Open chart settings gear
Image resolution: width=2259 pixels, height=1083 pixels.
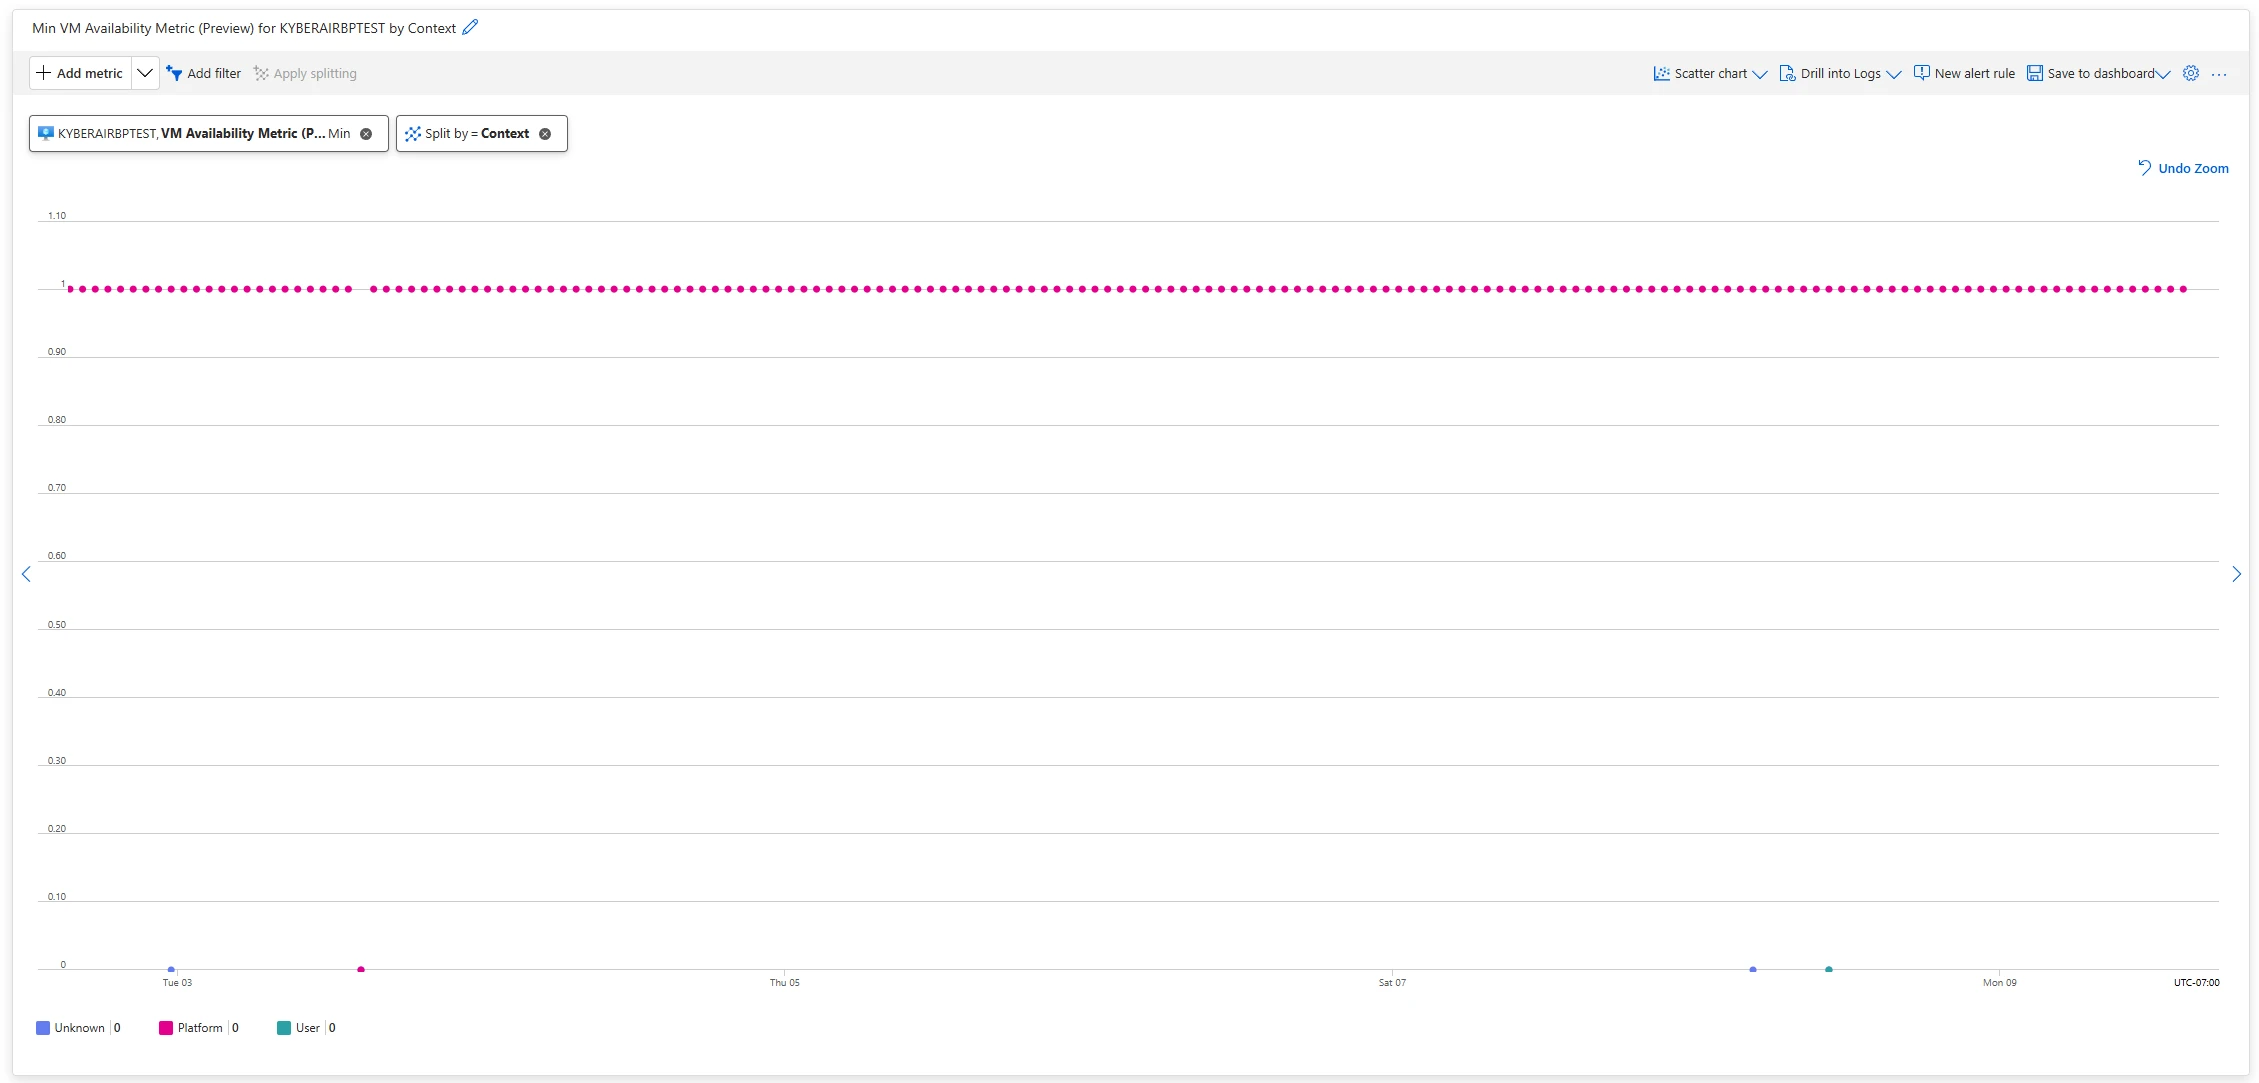tap(2191, 73)
